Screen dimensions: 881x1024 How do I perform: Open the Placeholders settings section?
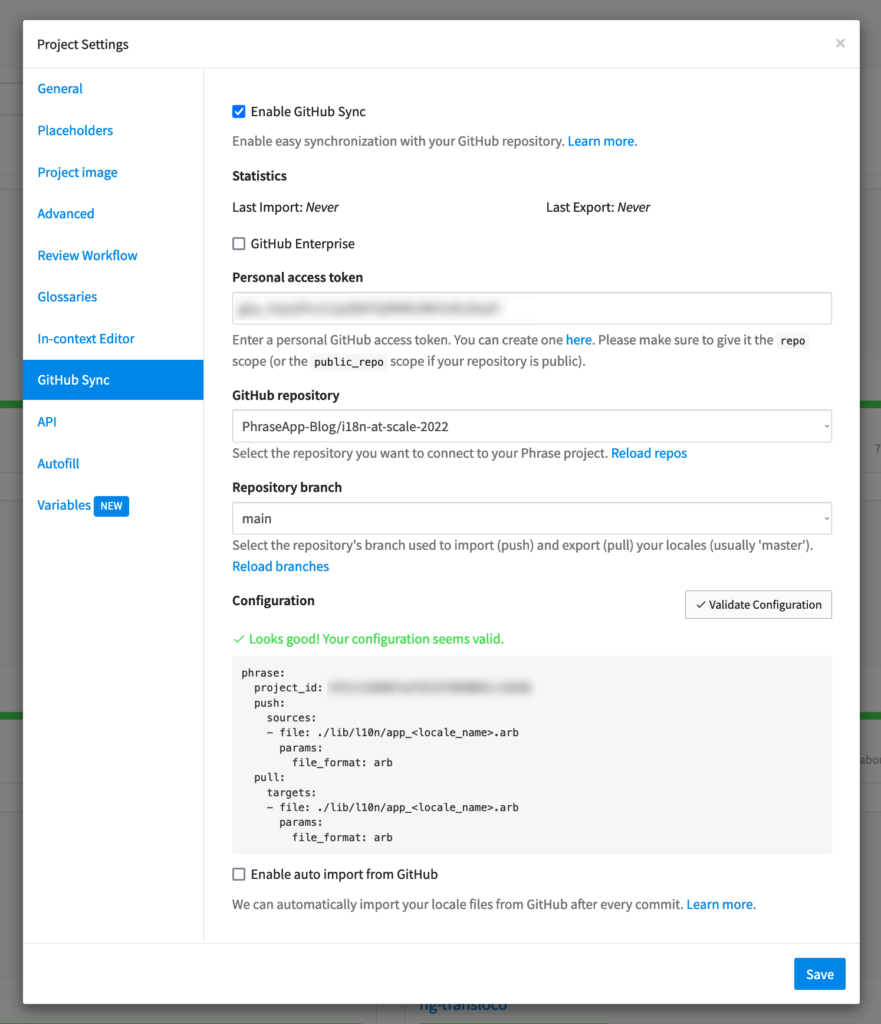tap(74, 130)
